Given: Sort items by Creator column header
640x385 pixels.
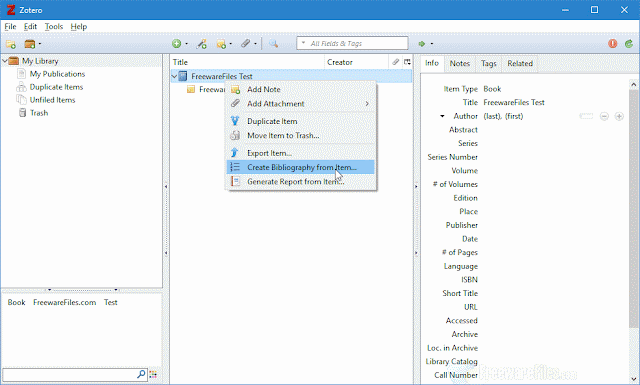Looking at the screenshot, I should pos(356,62).
